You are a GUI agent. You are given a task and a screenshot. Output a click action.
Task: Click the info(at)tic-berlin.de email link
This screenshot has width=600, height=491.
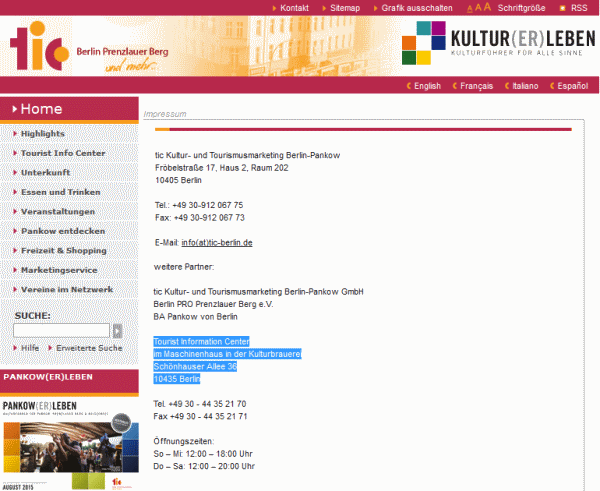[x=217, y=243]
